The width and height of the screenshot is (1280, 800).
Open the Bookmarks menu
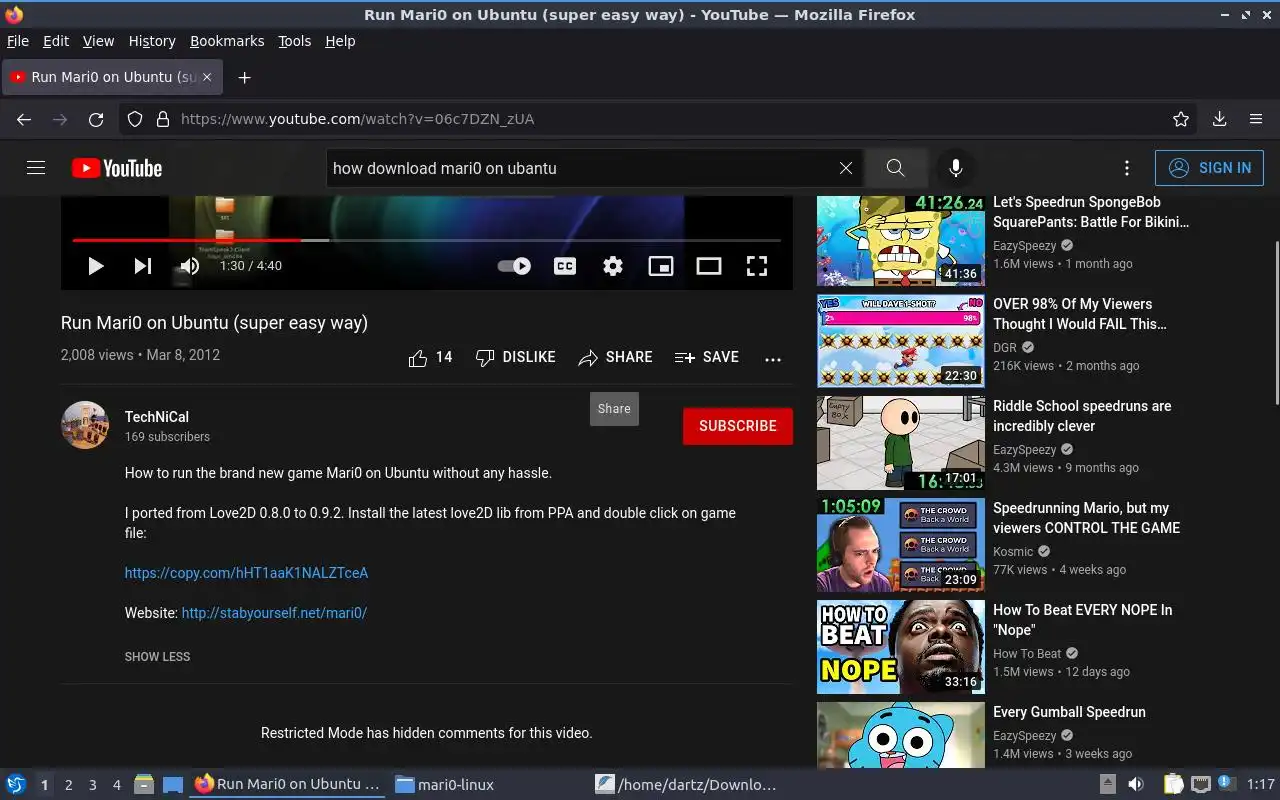[227, 41]
